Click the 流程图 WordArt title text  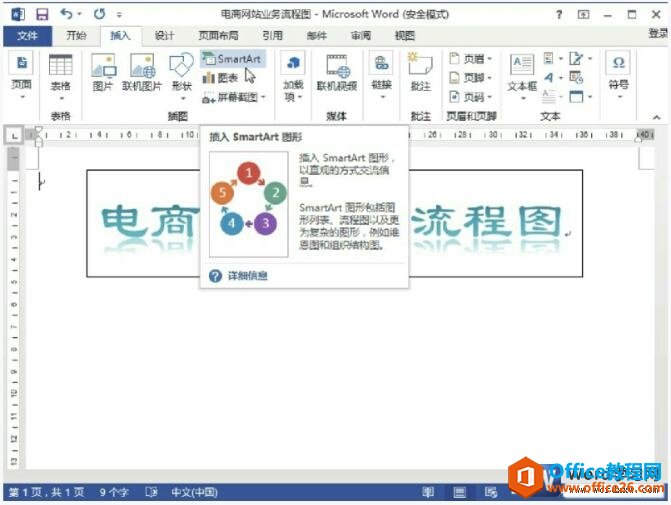486,221
